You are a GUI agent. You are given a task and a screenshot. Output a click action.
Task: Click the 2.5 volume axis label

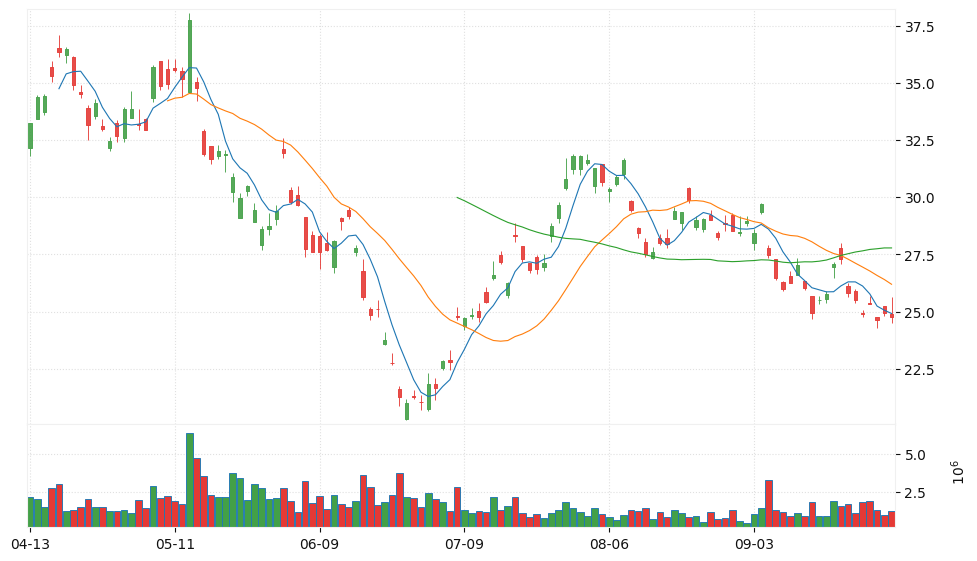[915, 493]
